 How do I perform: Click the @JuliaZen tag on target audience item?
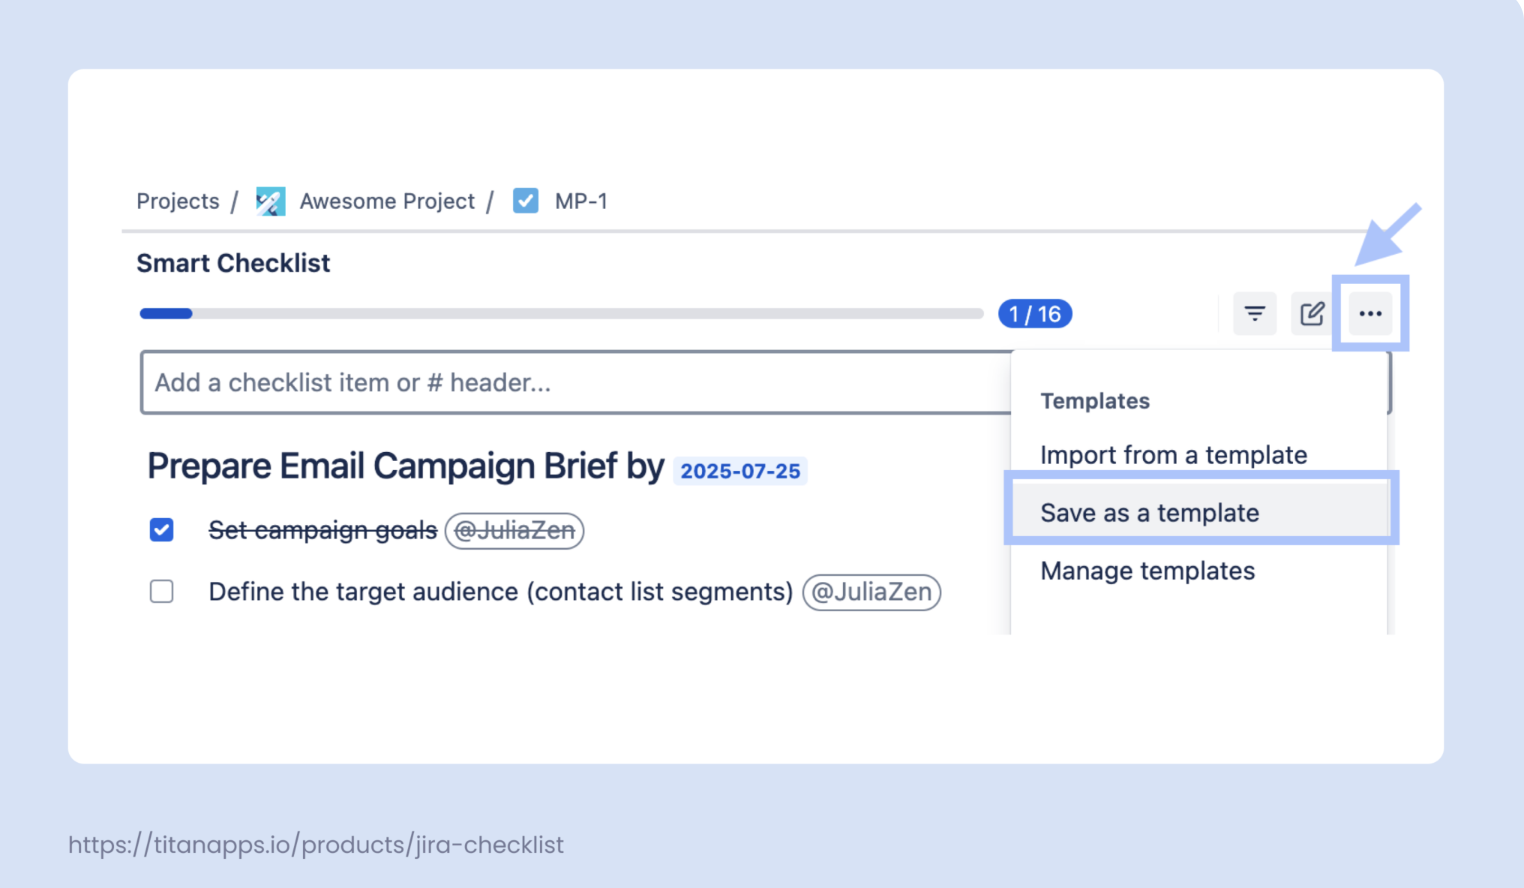click(871, 592)
